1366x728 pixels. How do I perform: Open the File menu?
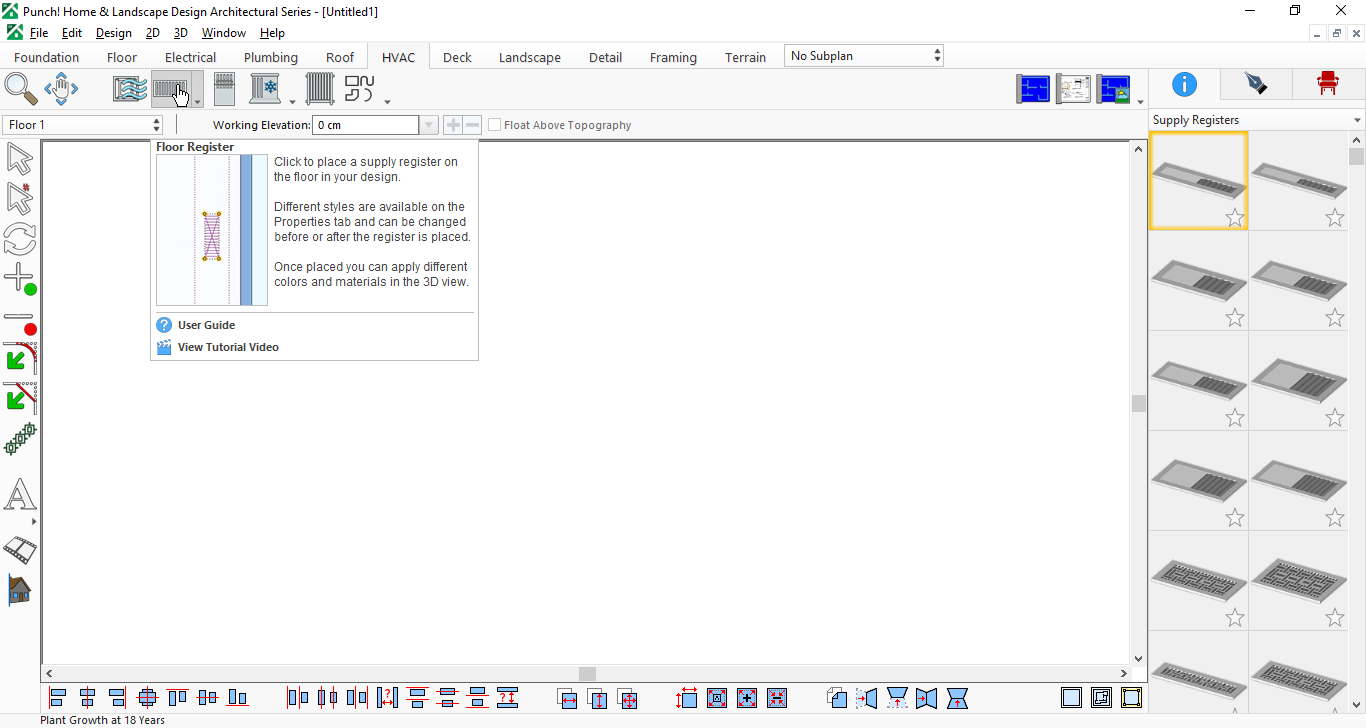coord(39,33)
